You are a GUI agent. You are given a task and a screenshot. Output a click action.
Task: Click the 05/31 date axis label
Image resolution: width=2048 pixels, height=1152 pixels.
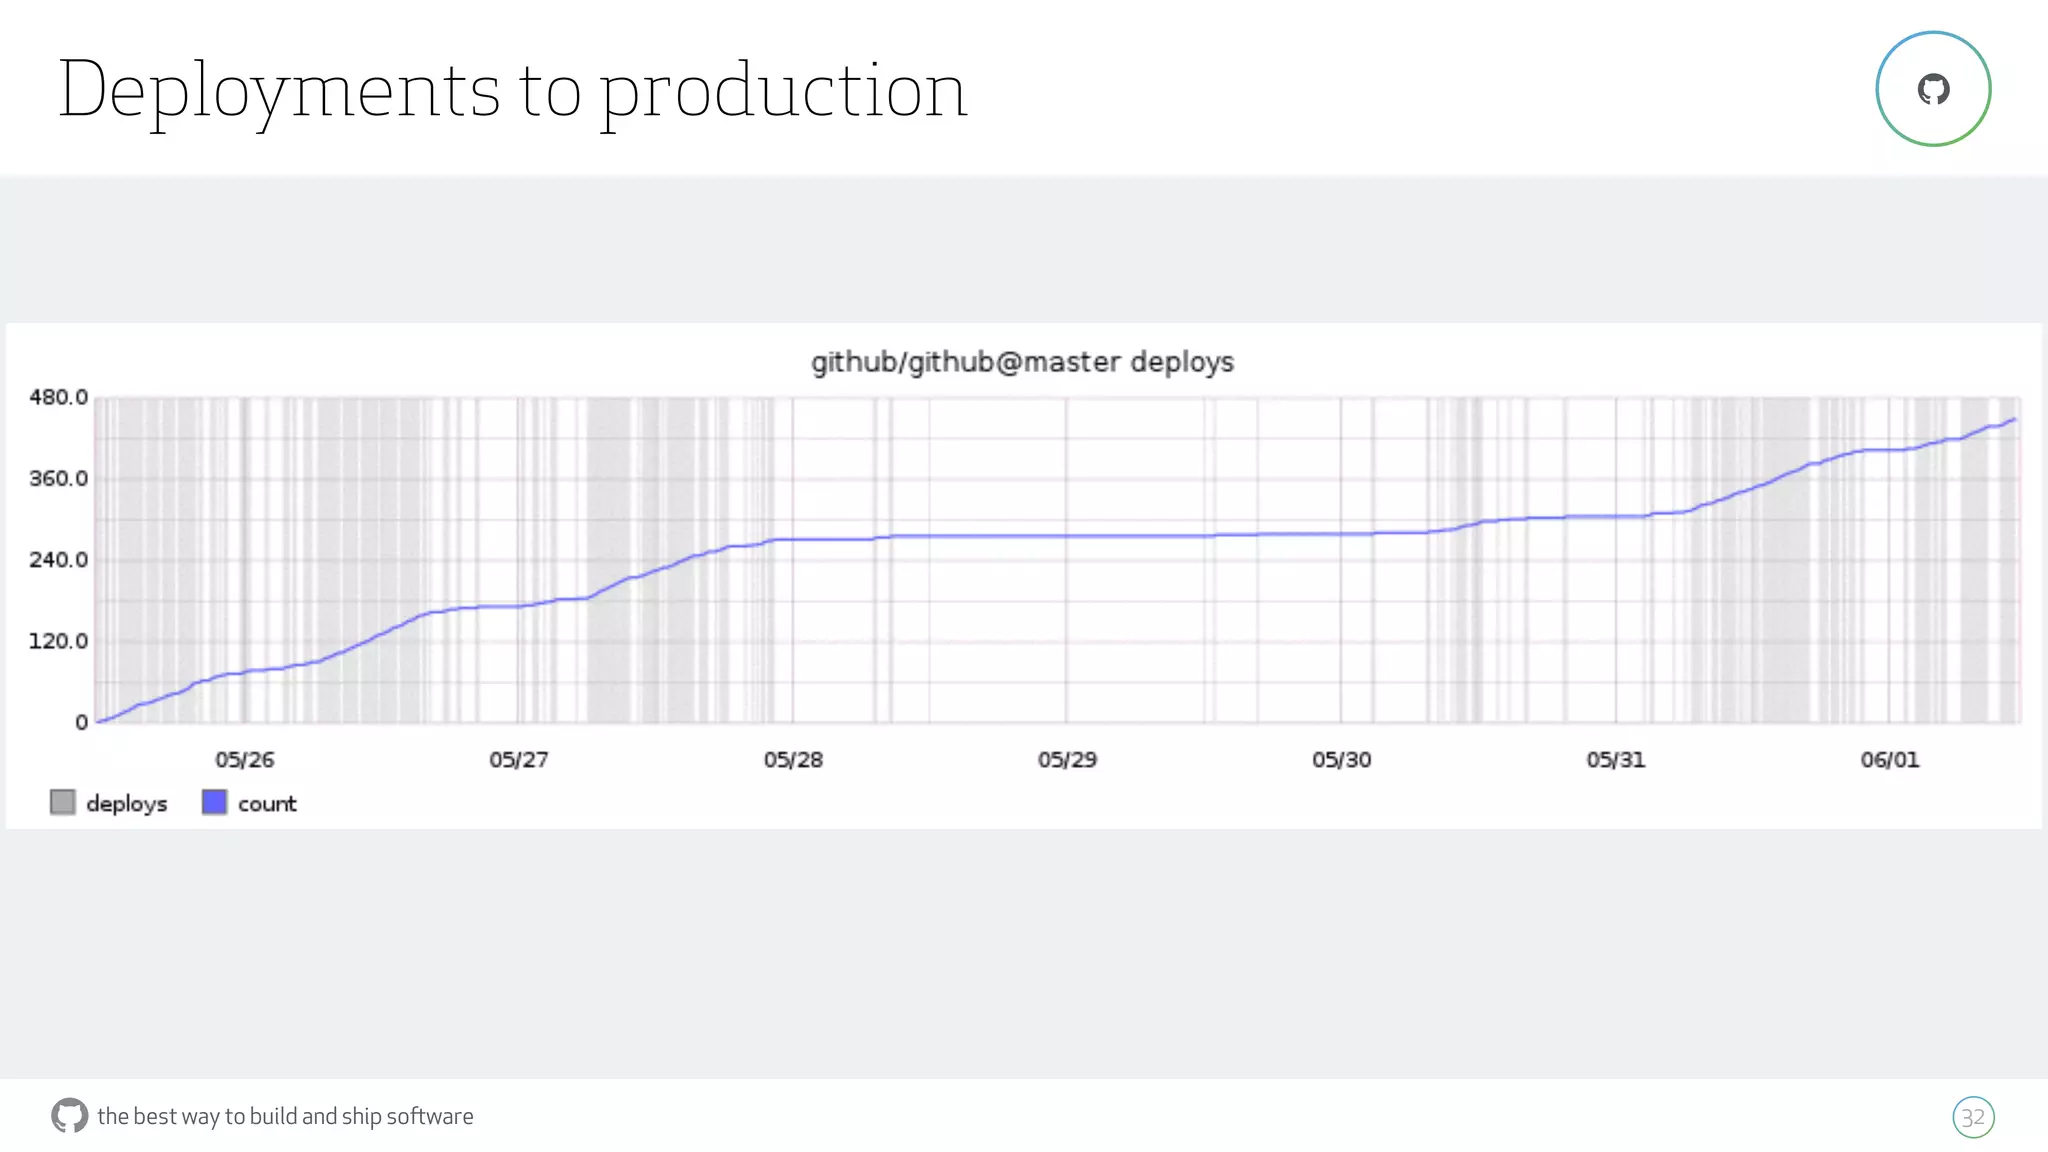tap(1615, 760)
